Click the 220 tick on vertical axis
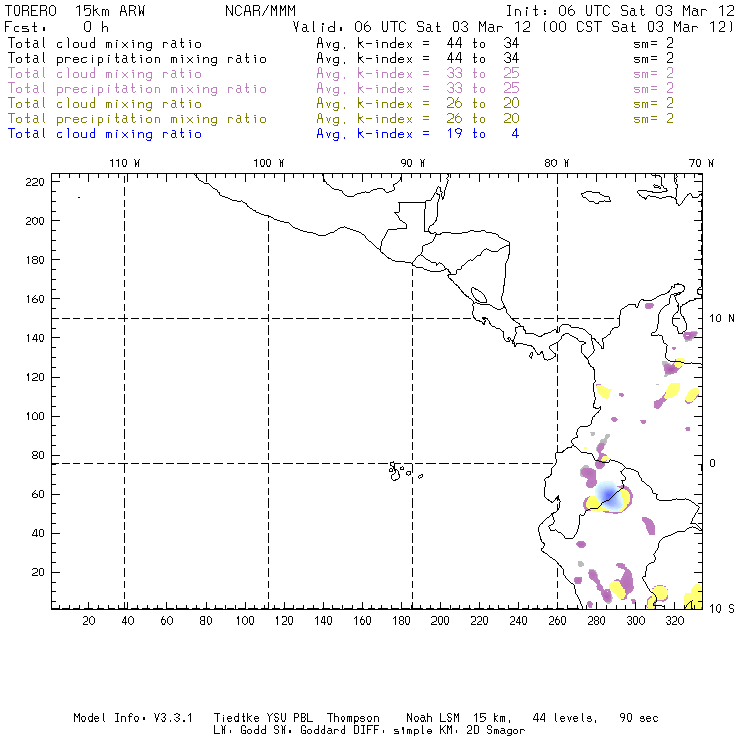The width and height of the screenshot is (740, 740). coord(34,181)
